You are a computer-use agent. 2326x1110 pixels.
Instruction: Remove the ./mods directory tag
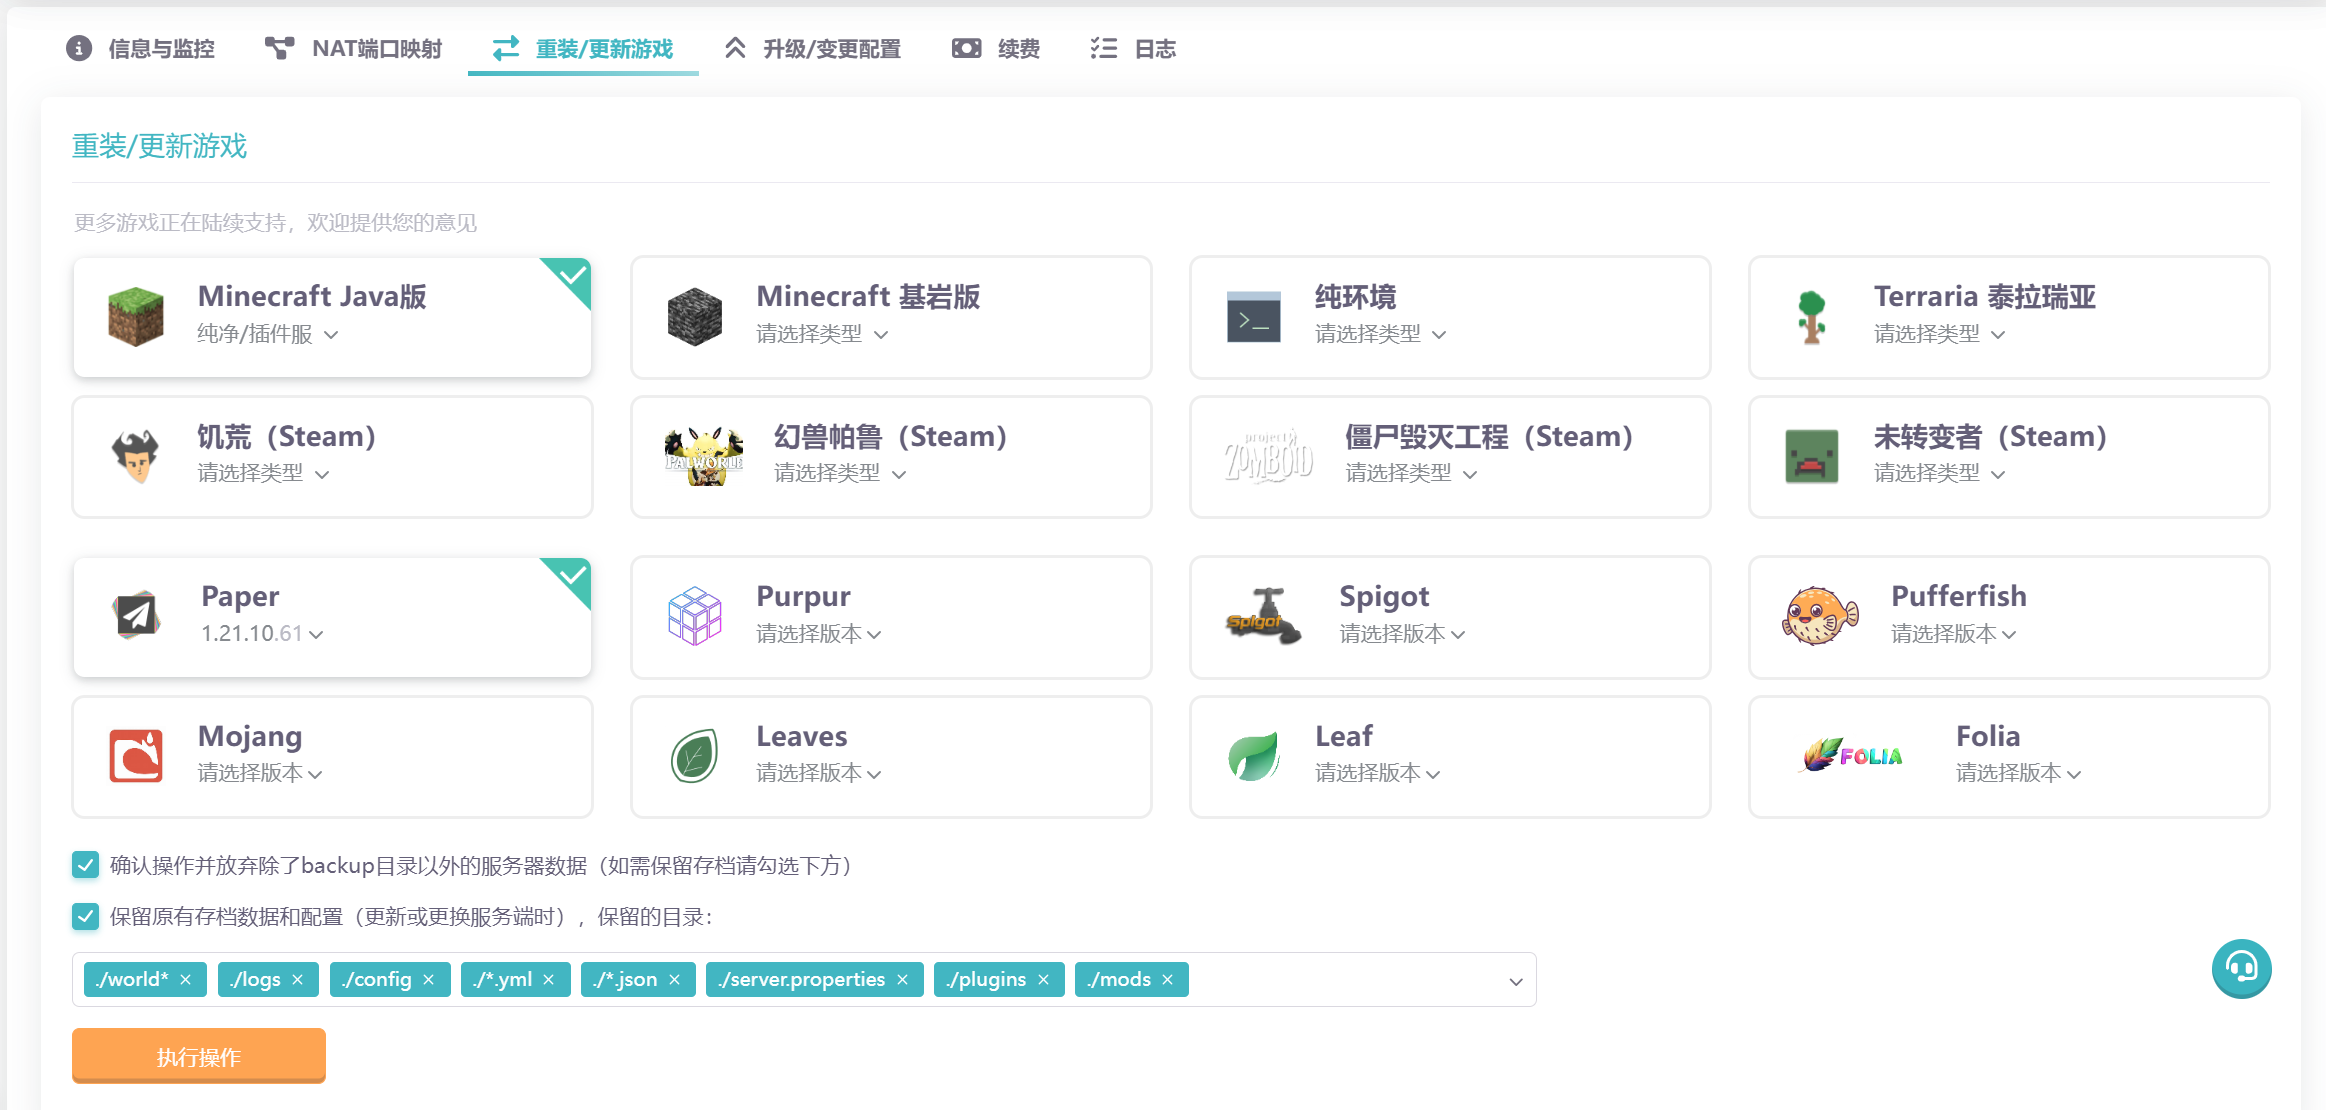(1167, 980)
